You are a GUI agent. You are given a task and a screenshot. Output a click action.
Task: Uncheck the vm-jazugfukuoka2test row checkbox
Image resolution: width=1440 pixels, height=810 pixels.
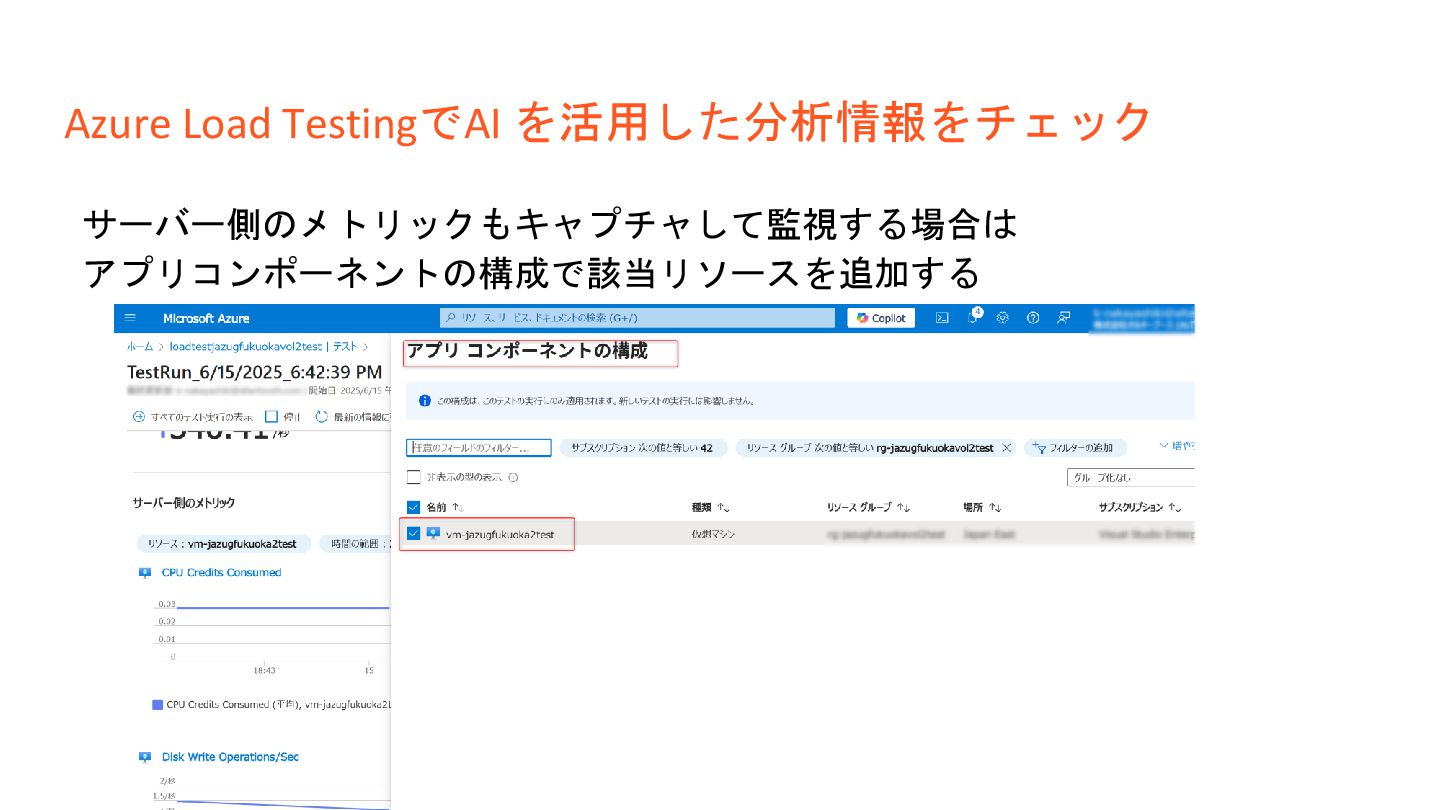pos(414,534)
